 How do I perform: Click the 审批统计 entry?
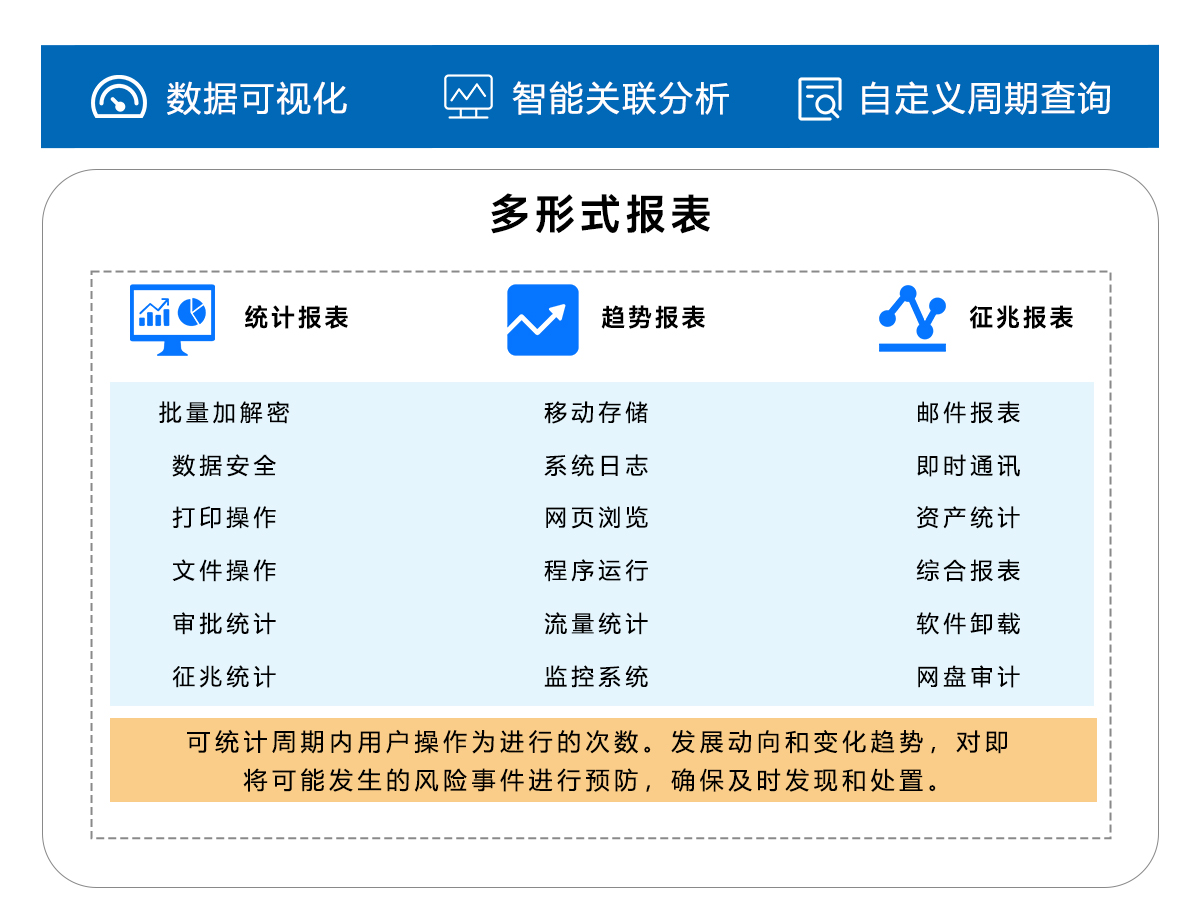click(x=224, y=624)
